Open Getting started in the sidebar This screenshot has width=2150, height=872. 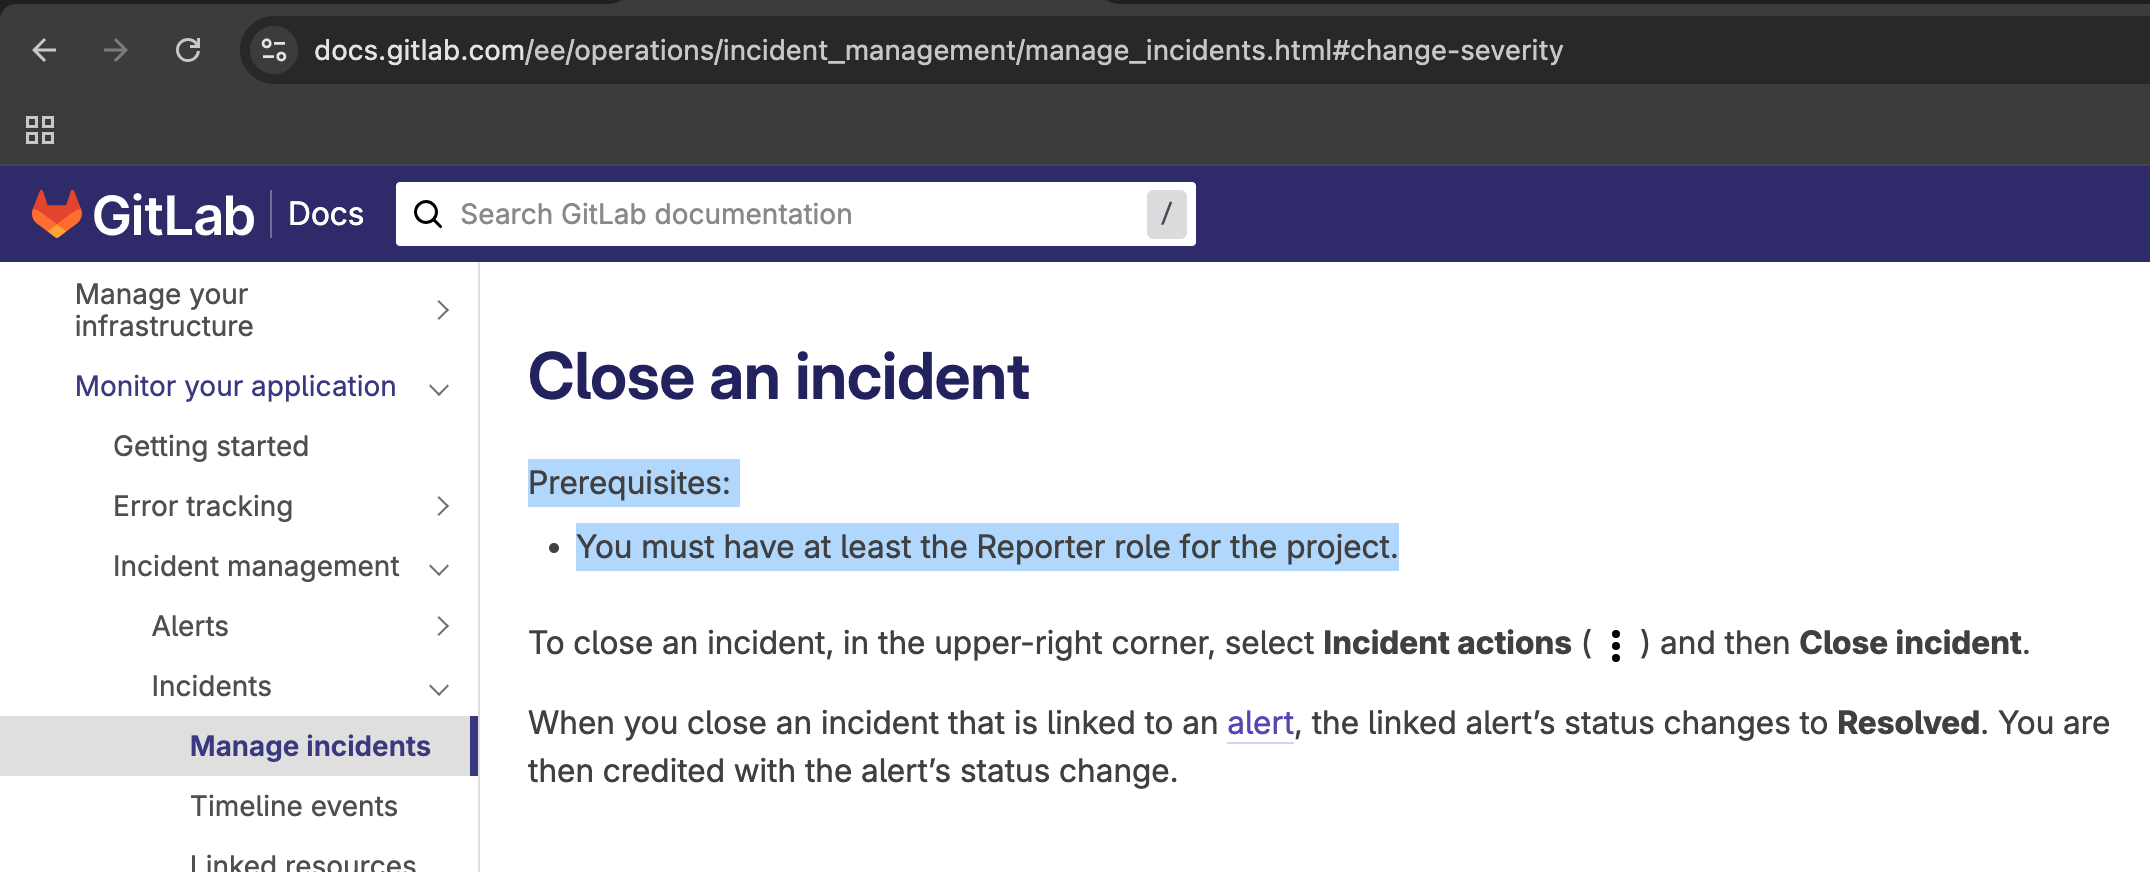pos(211,446)
